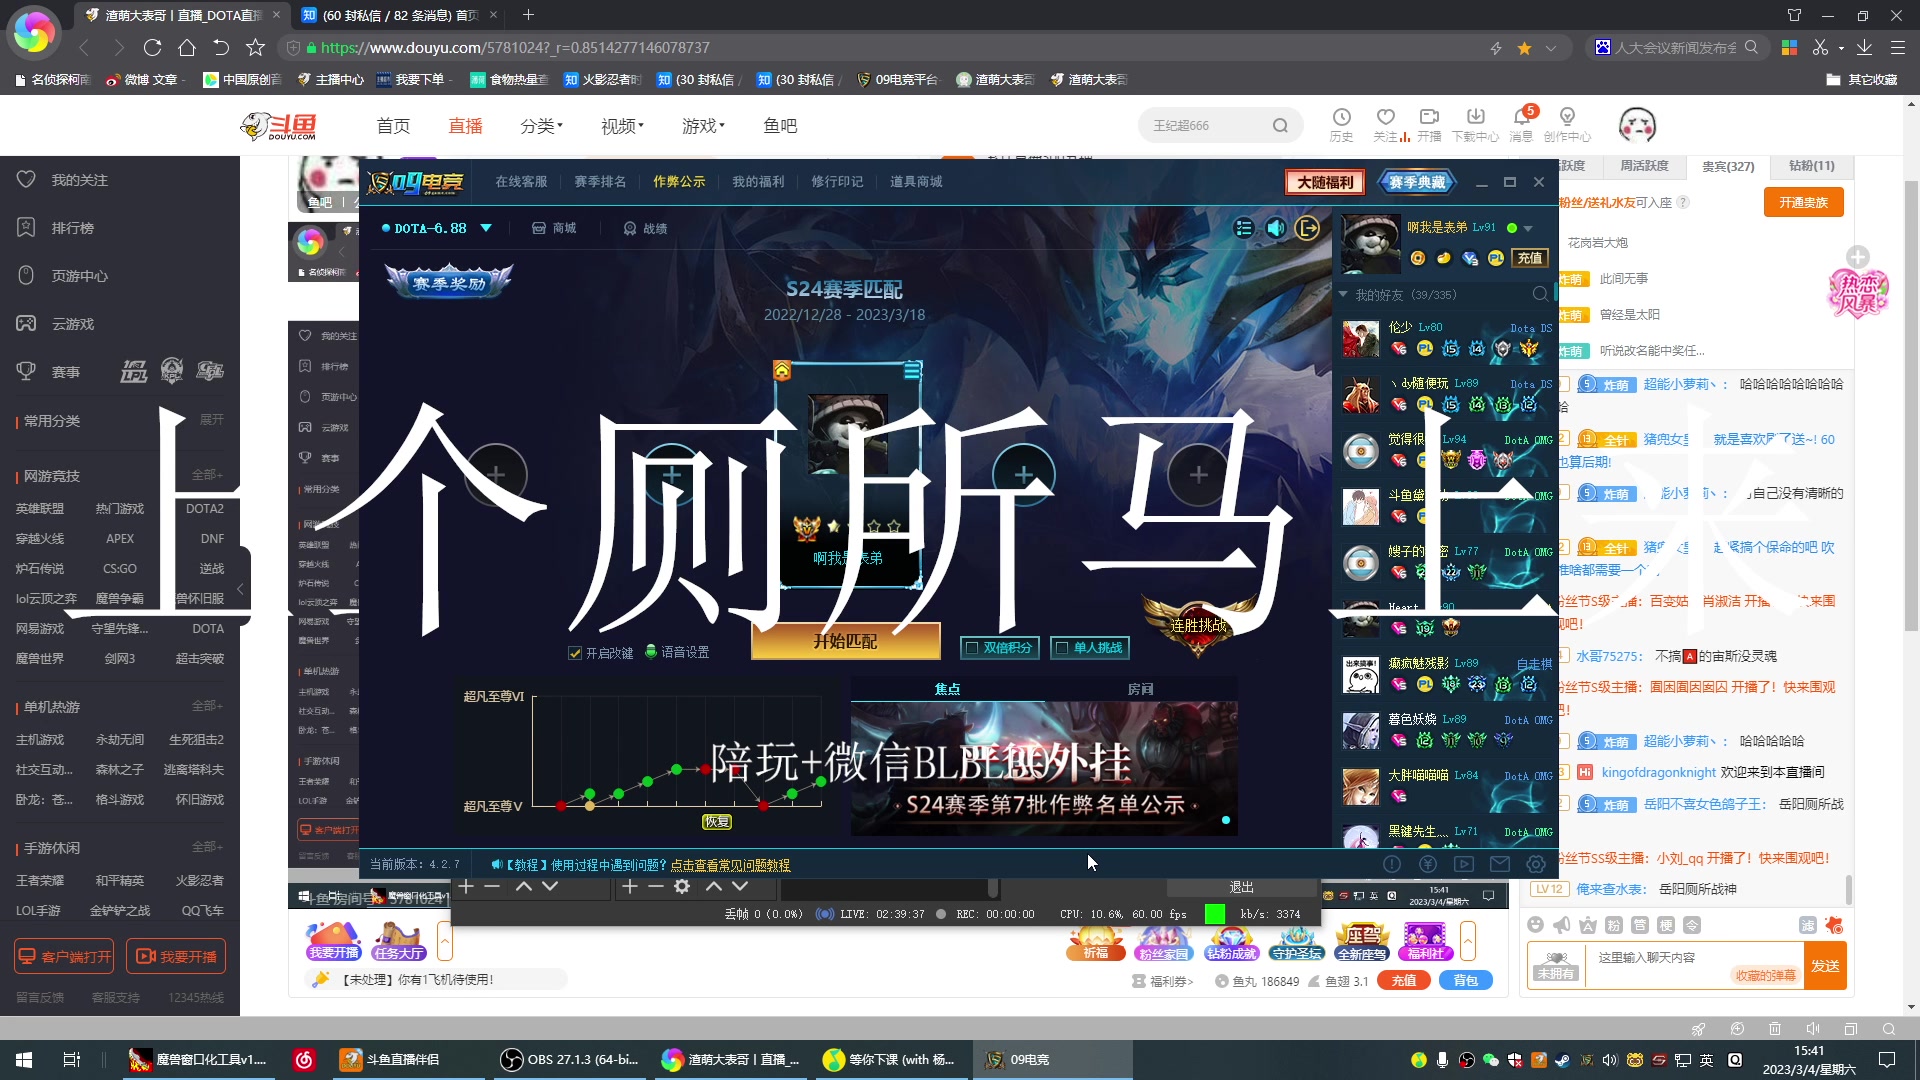Open settings gear at 09 client bottom
1920x1080 pixels.
coord(1536,864)
